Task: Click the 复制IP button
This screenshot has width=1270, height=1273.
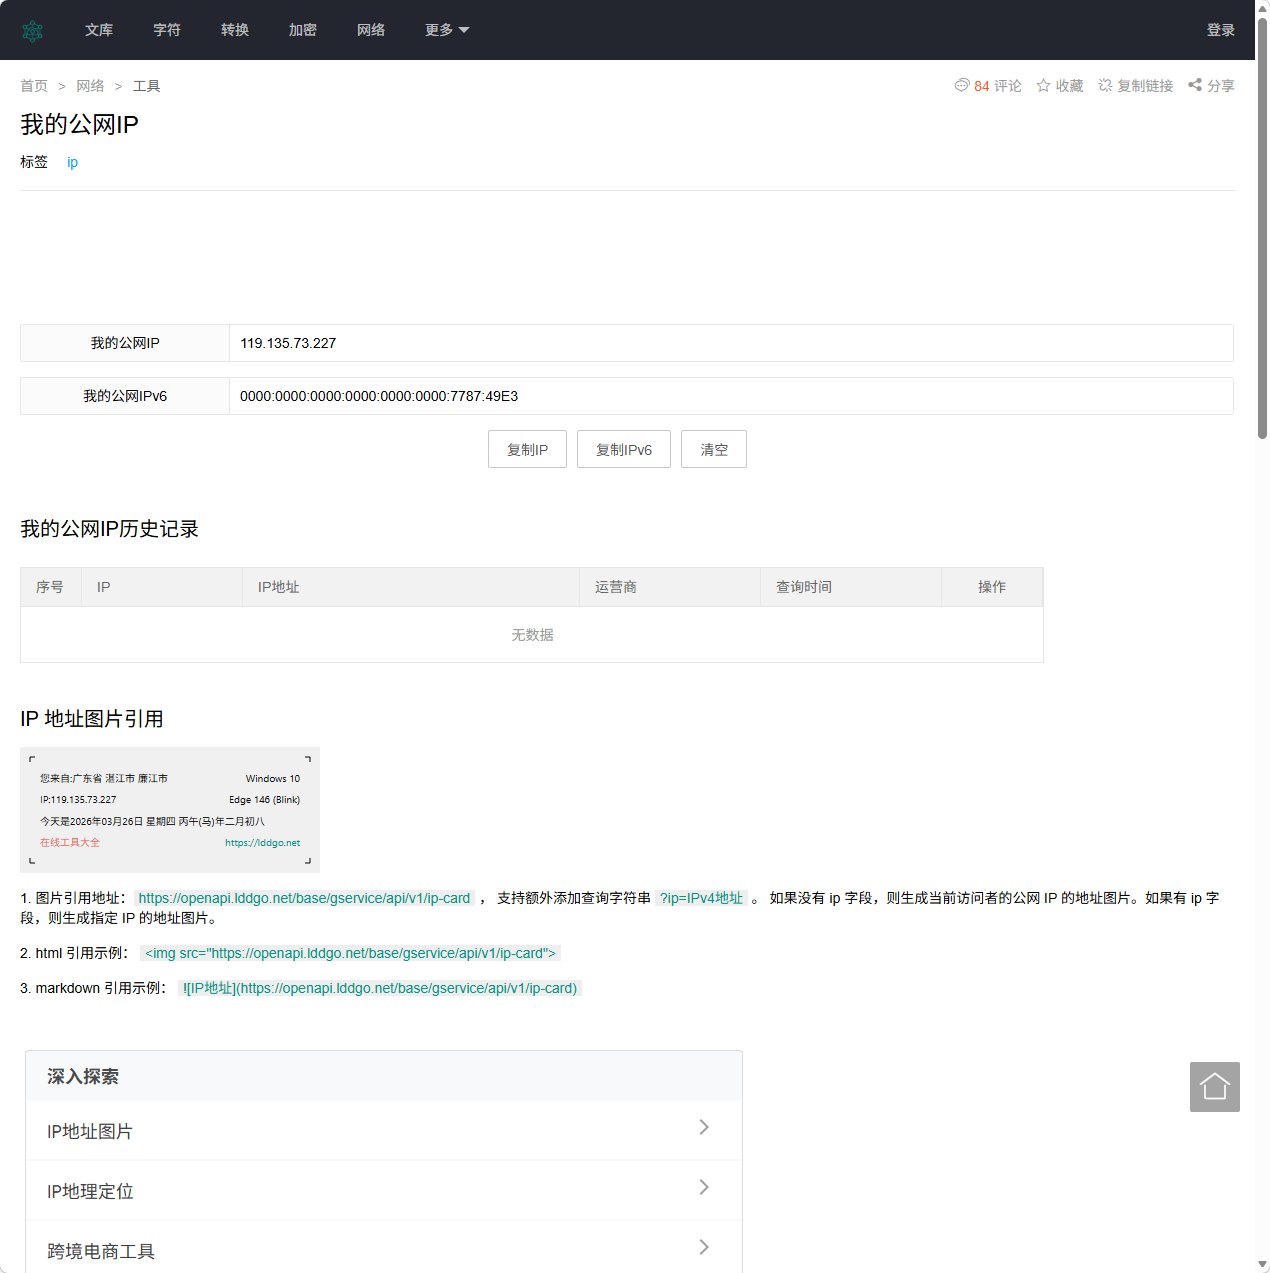Action: [x=527, y=449]
